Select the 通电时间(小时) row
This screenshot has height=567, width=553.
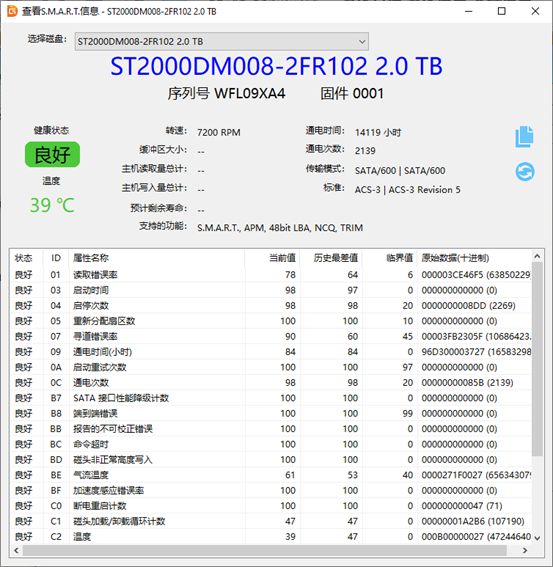pos(271,352)
